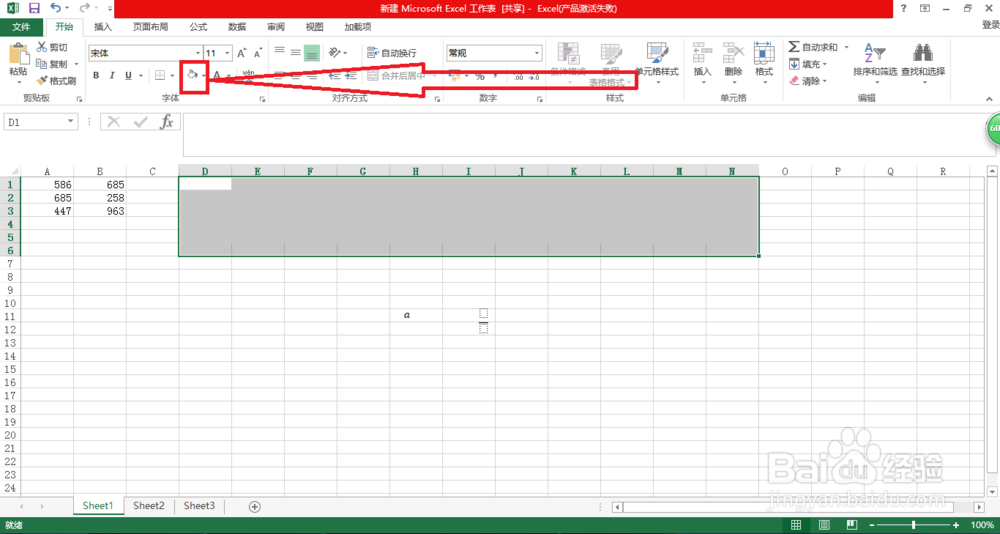Switch to the Insert (插入) tab
The height and width of the screenshot is (534, 1000).
pyautogui.click(x=103, y=27)
